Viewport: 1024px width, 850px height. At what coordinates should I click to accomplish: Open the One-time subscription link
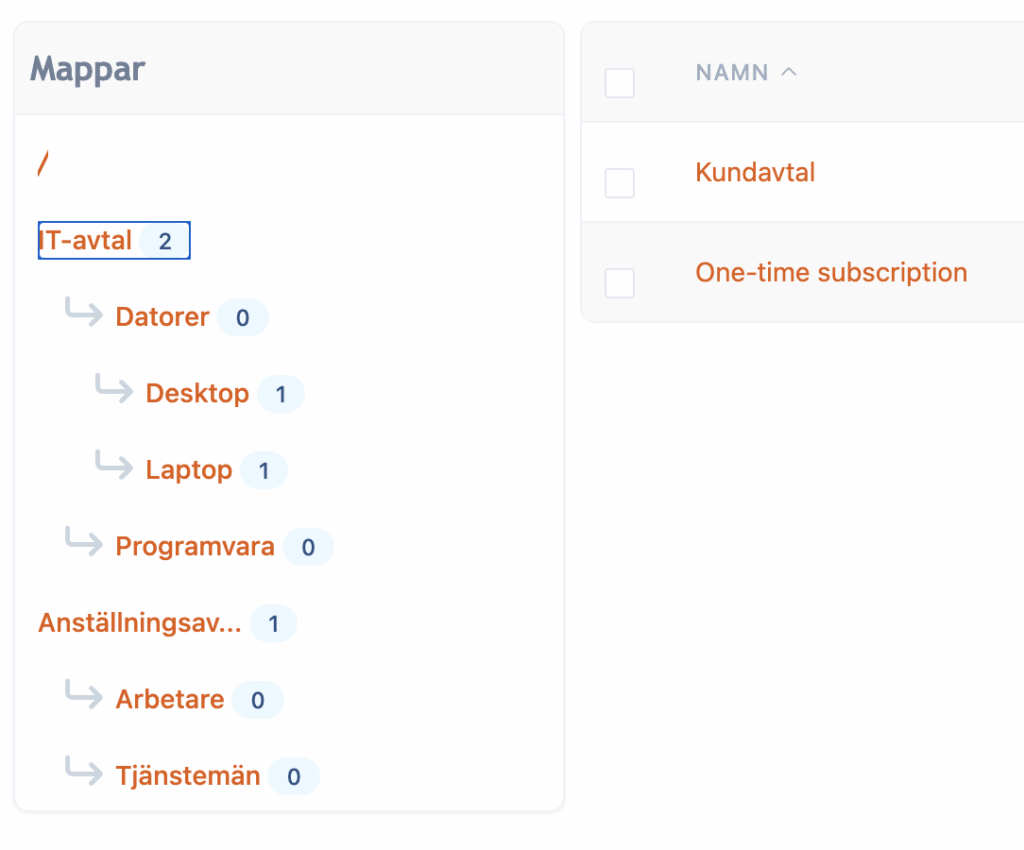[x=831, y=273]
